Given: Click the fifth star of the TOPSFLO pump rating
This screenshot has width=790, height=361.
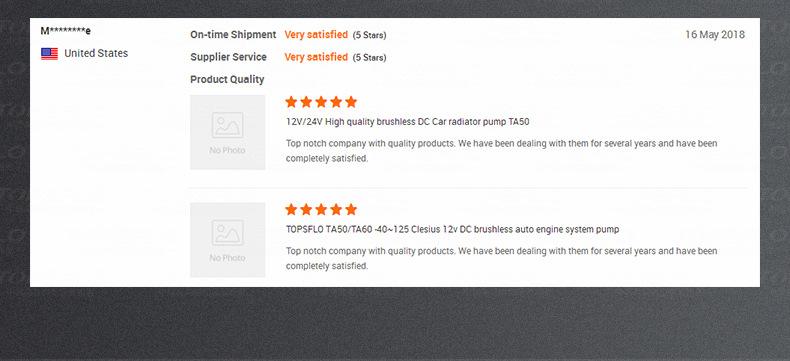Looking at the screenshot, I should [x=351, y=209].
